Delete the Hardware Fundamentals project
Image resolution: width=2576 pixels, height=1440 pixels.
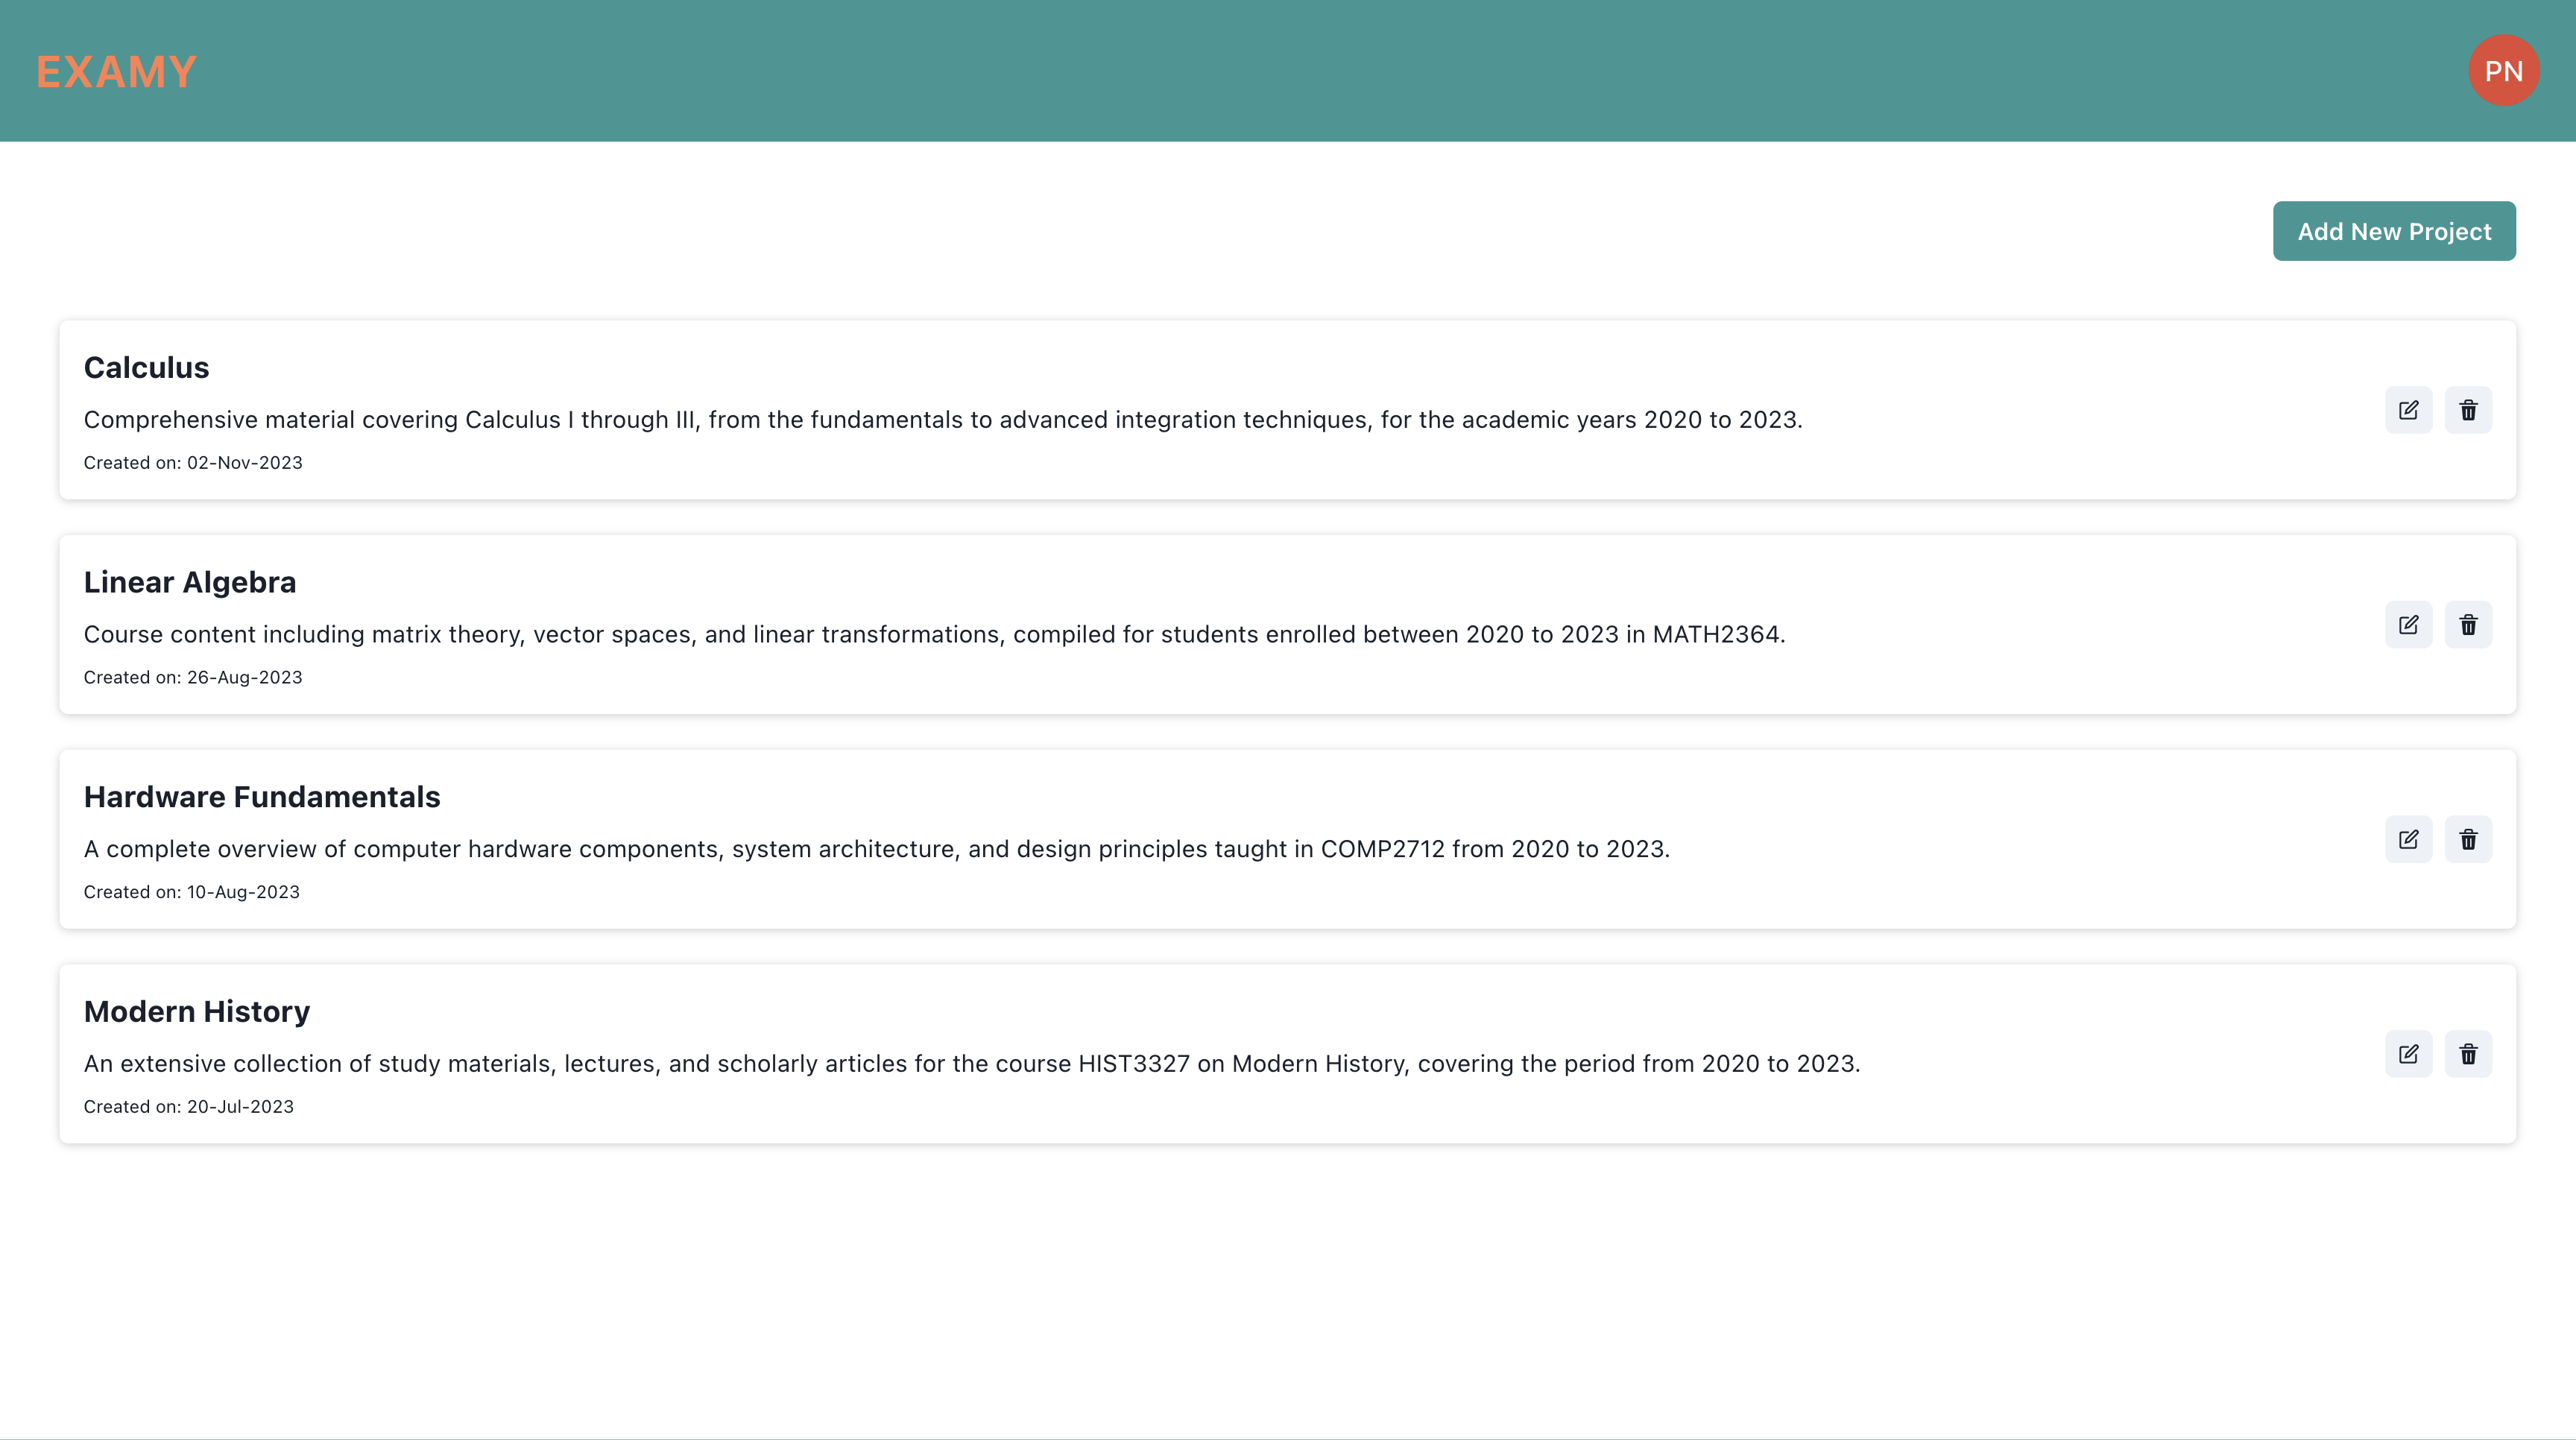click(x=2468, y=840)
